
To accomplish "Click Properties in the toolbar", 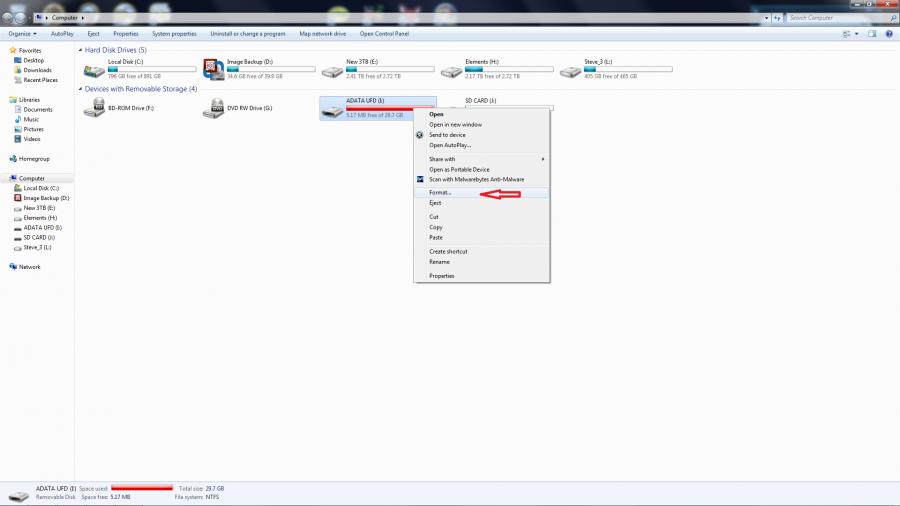I will (x=126, y=34).
